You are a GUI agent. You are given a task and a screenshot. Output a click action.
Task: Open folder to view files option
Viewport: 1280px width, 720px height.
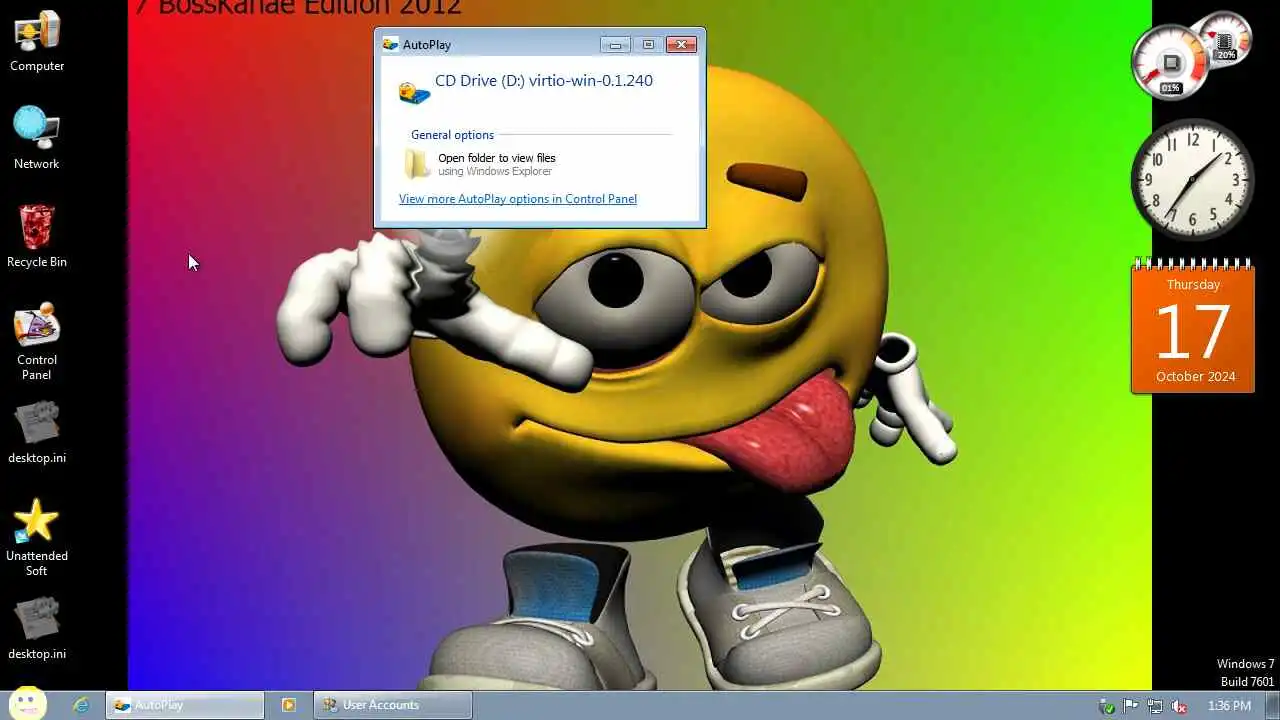click(538, 164)
